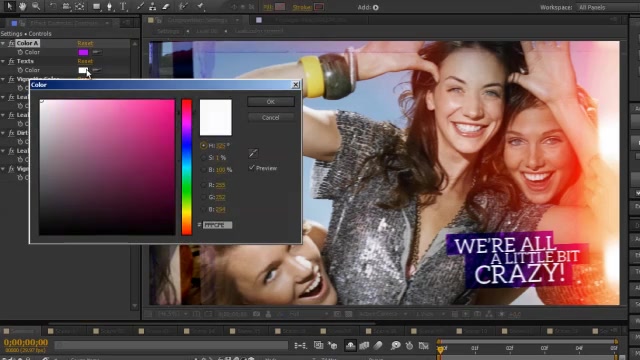Open the white Texts color swatch
This screenshot has height=360, width=640.
pyautogui.click(x=83, y=70)
